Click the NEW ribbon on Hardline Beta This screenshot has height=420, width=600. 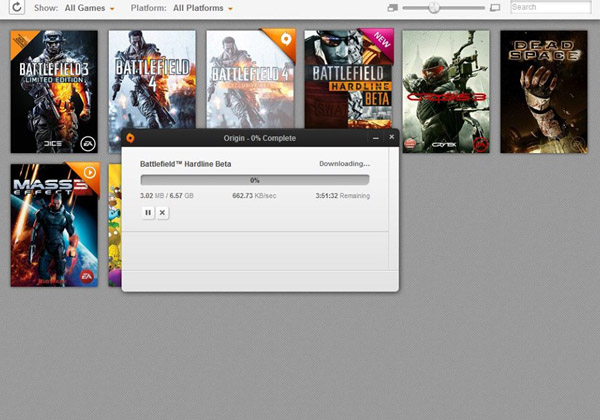[381, 41]
